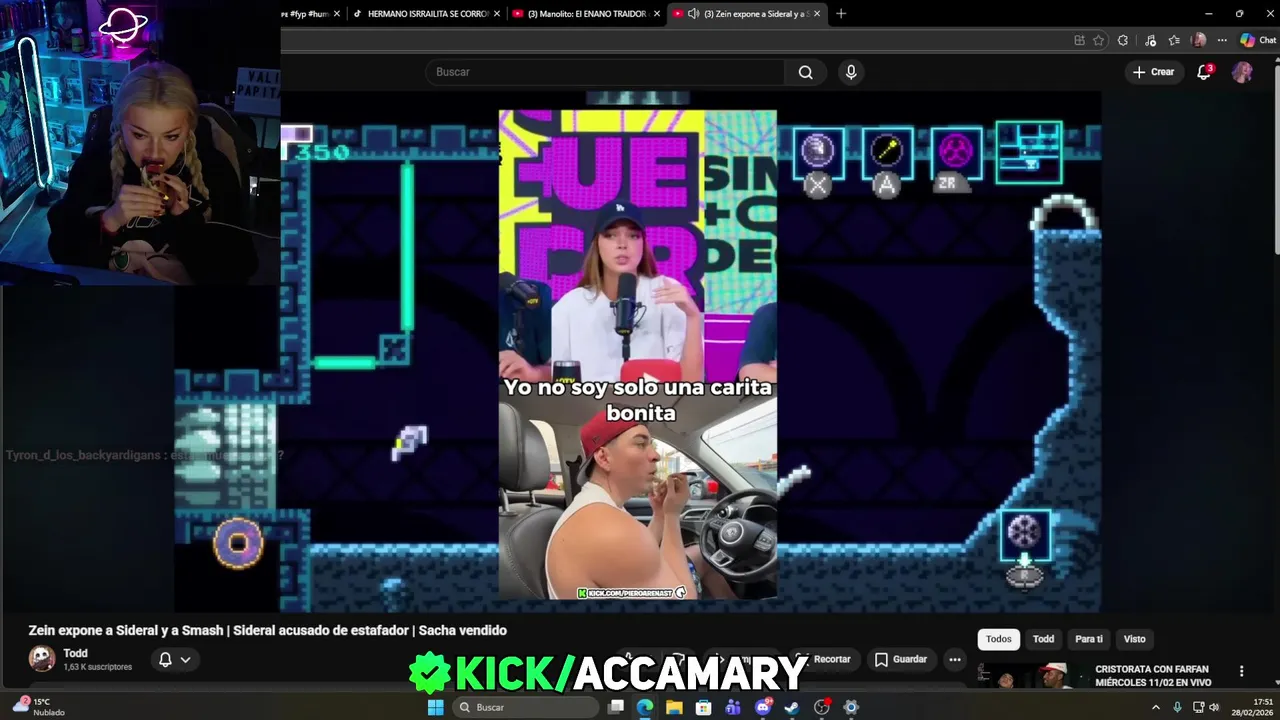Close the Manolito: El ENANO TRAIDOR tab
The width and height of the screenshot is (1280, 720).
[x=657, y=14]
